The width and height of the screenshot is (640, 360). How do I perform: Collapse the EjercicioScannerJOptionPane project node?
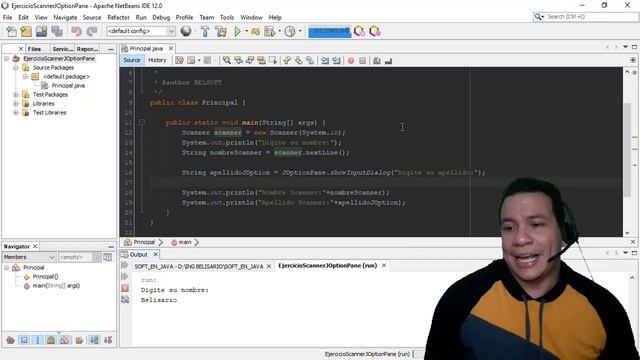click(x=7, y=59)
